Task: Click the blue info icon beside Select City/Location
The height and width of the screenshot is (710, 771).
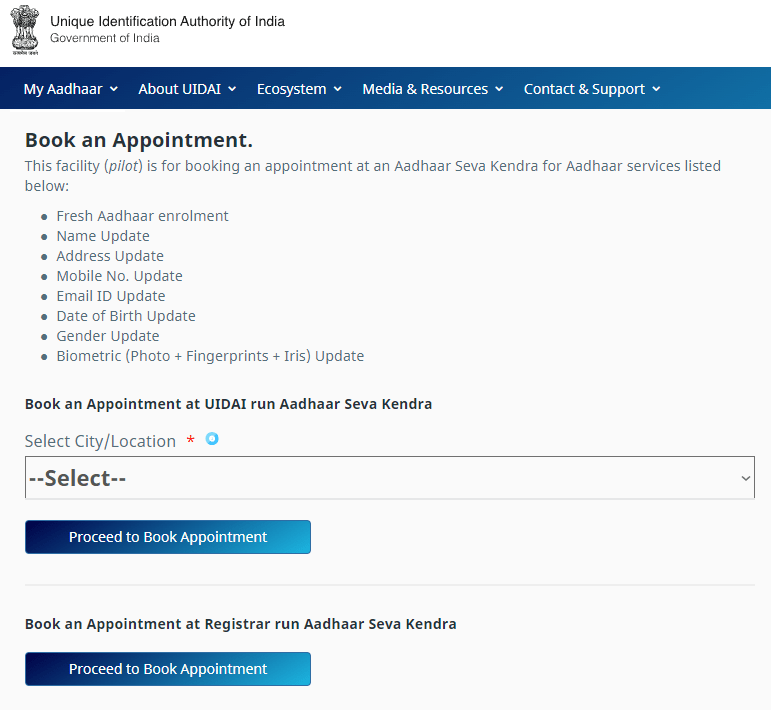Action: coord(212,439)
